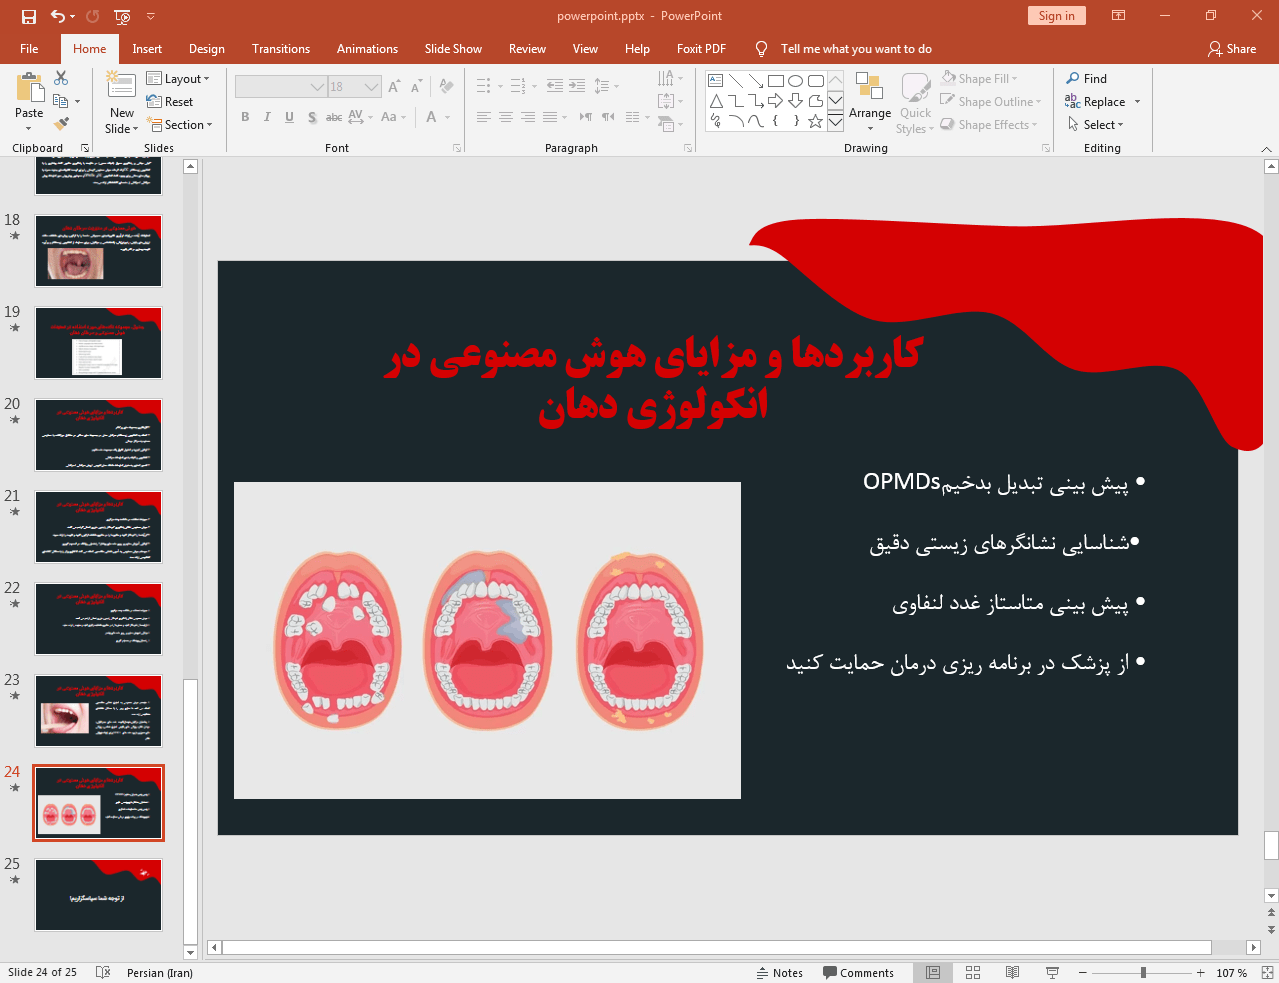The image size is (1279, 983).
Task: Open the font name combo box
Action: (x=281, y=87)
